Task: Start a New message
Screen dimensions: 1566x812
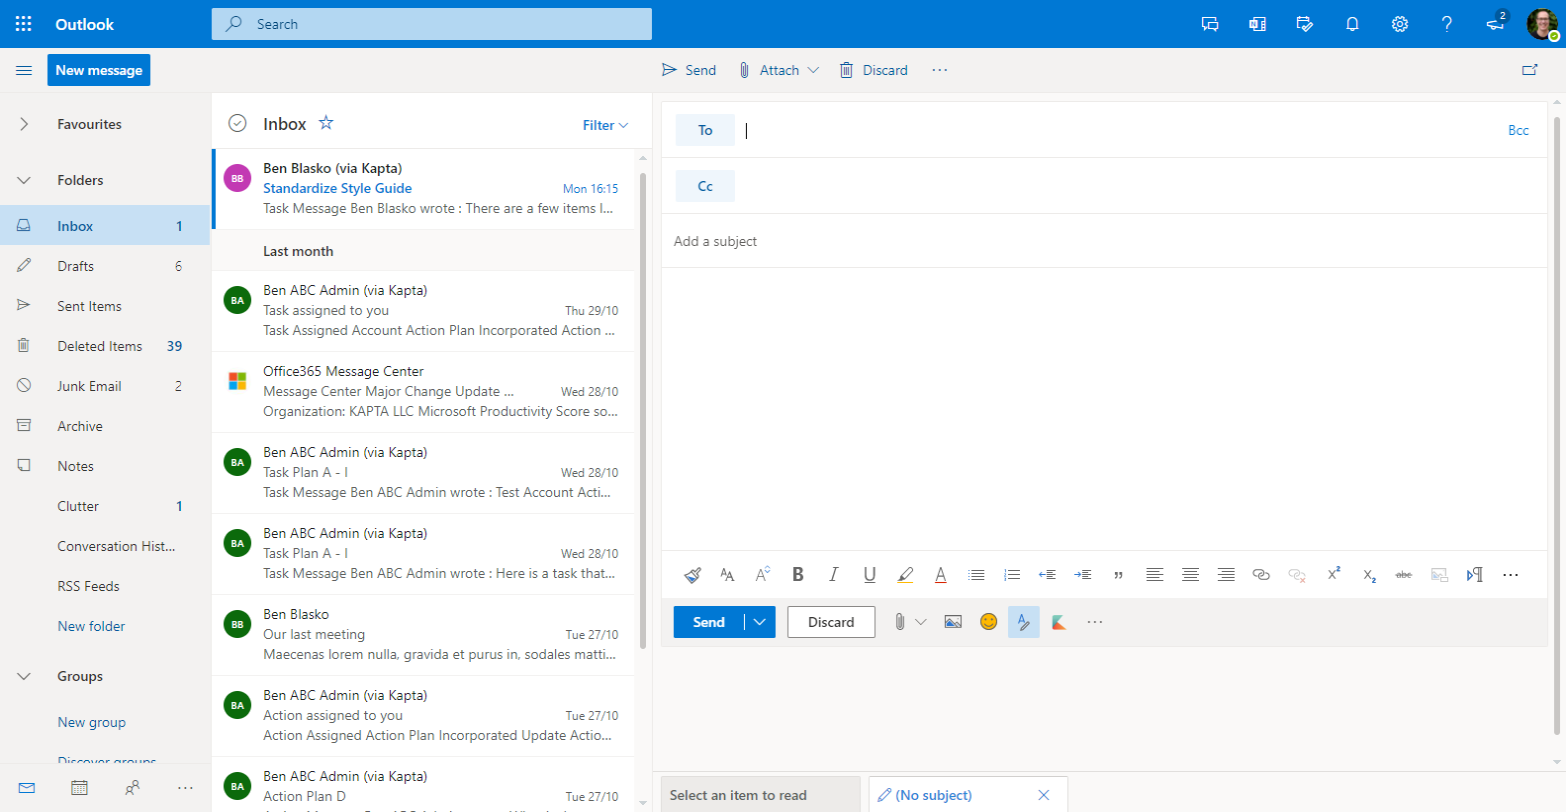Action: point(98,70)
